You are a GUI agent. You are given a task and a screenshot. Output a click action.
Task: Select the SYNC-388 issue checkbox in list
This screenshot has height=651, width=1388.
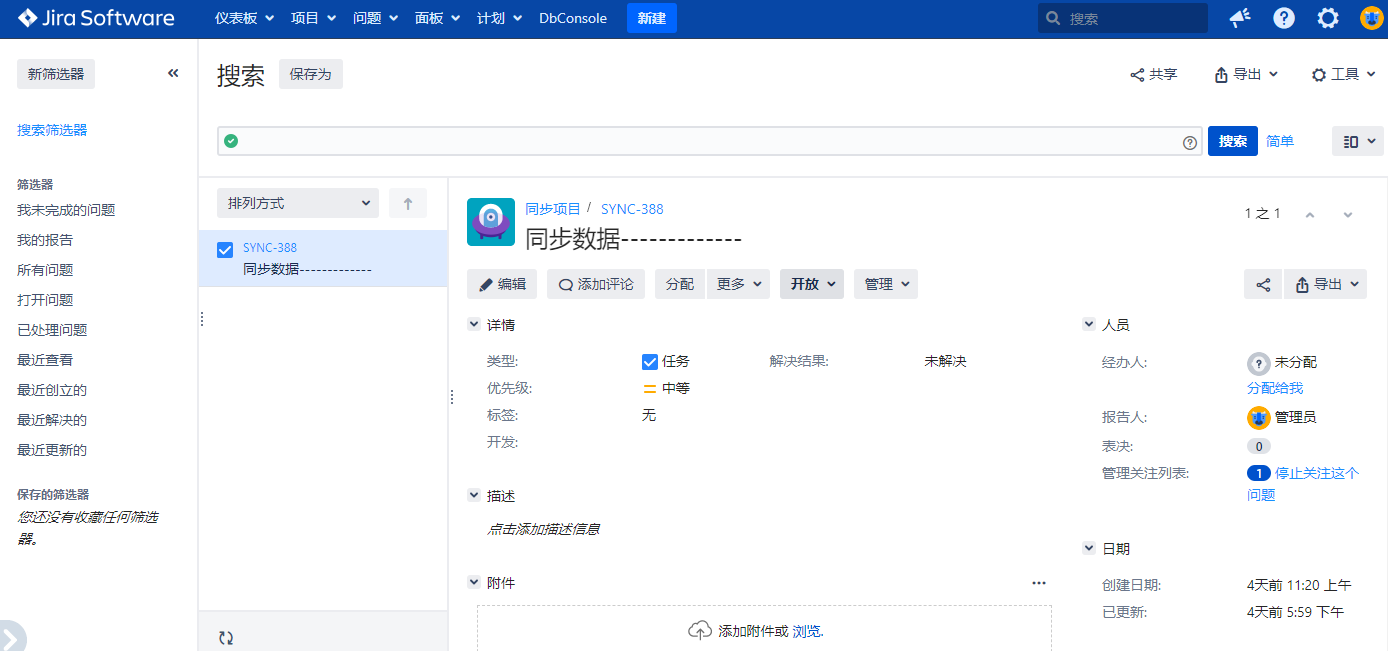coord(225,250)
